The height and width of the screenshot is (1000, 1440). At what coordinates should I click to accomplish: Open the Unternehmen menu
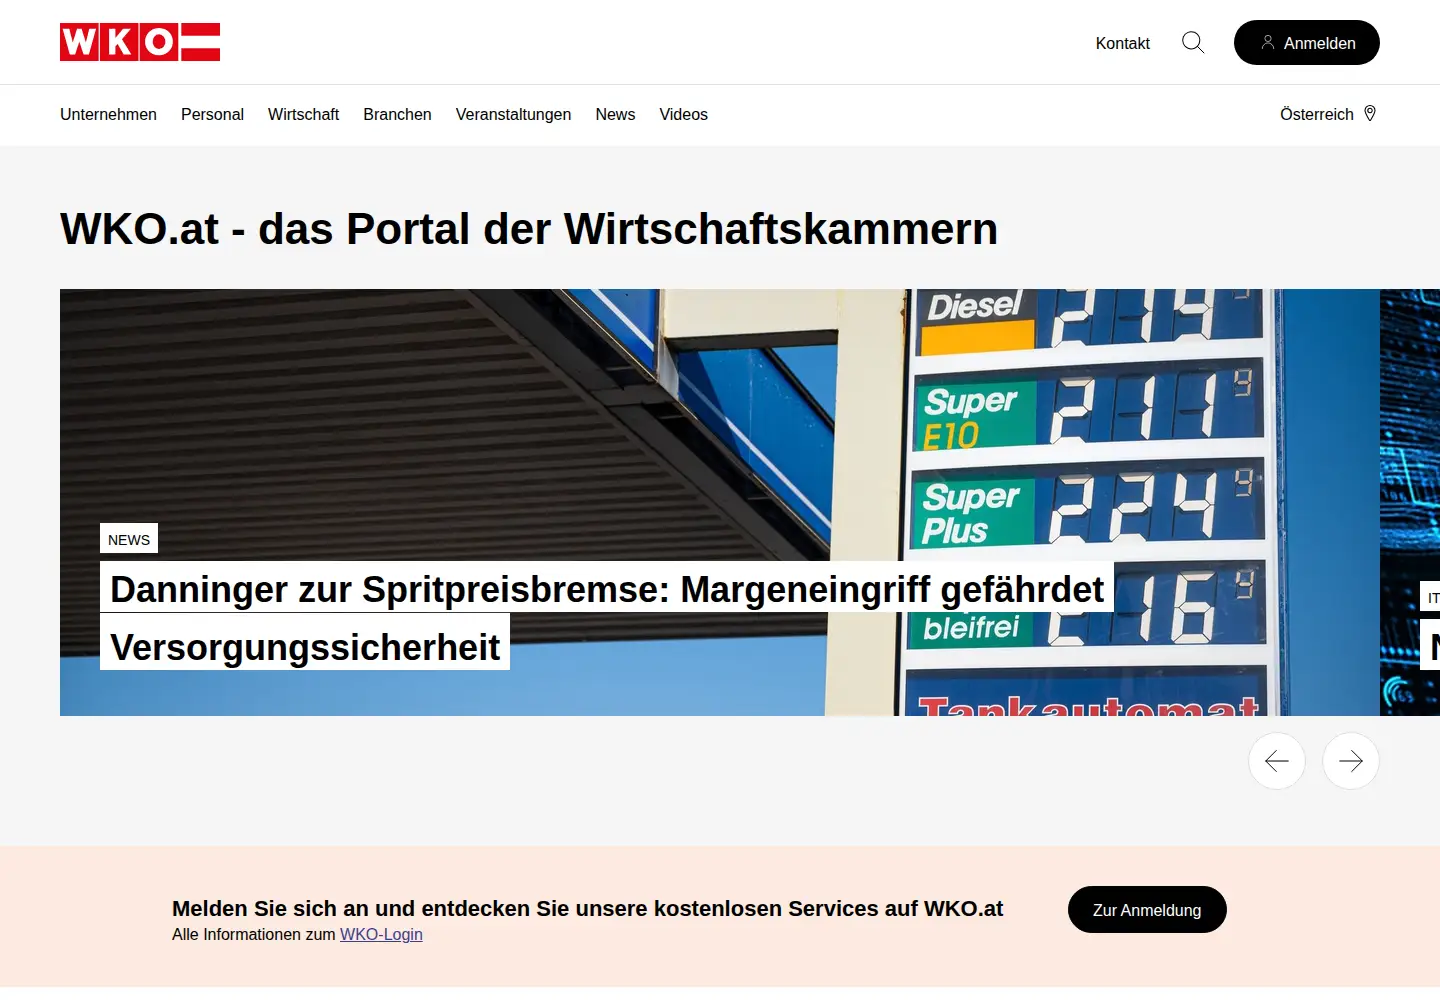point(108,114)
